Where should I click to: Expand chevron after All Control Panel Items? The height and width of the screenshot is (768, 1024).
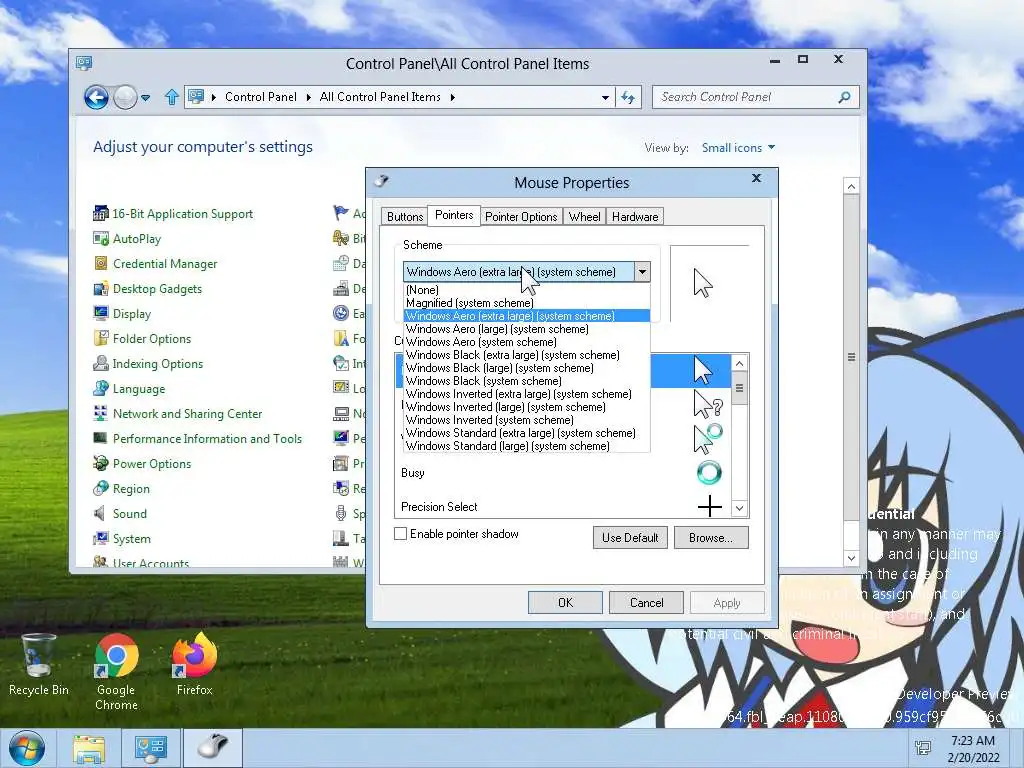452,97
